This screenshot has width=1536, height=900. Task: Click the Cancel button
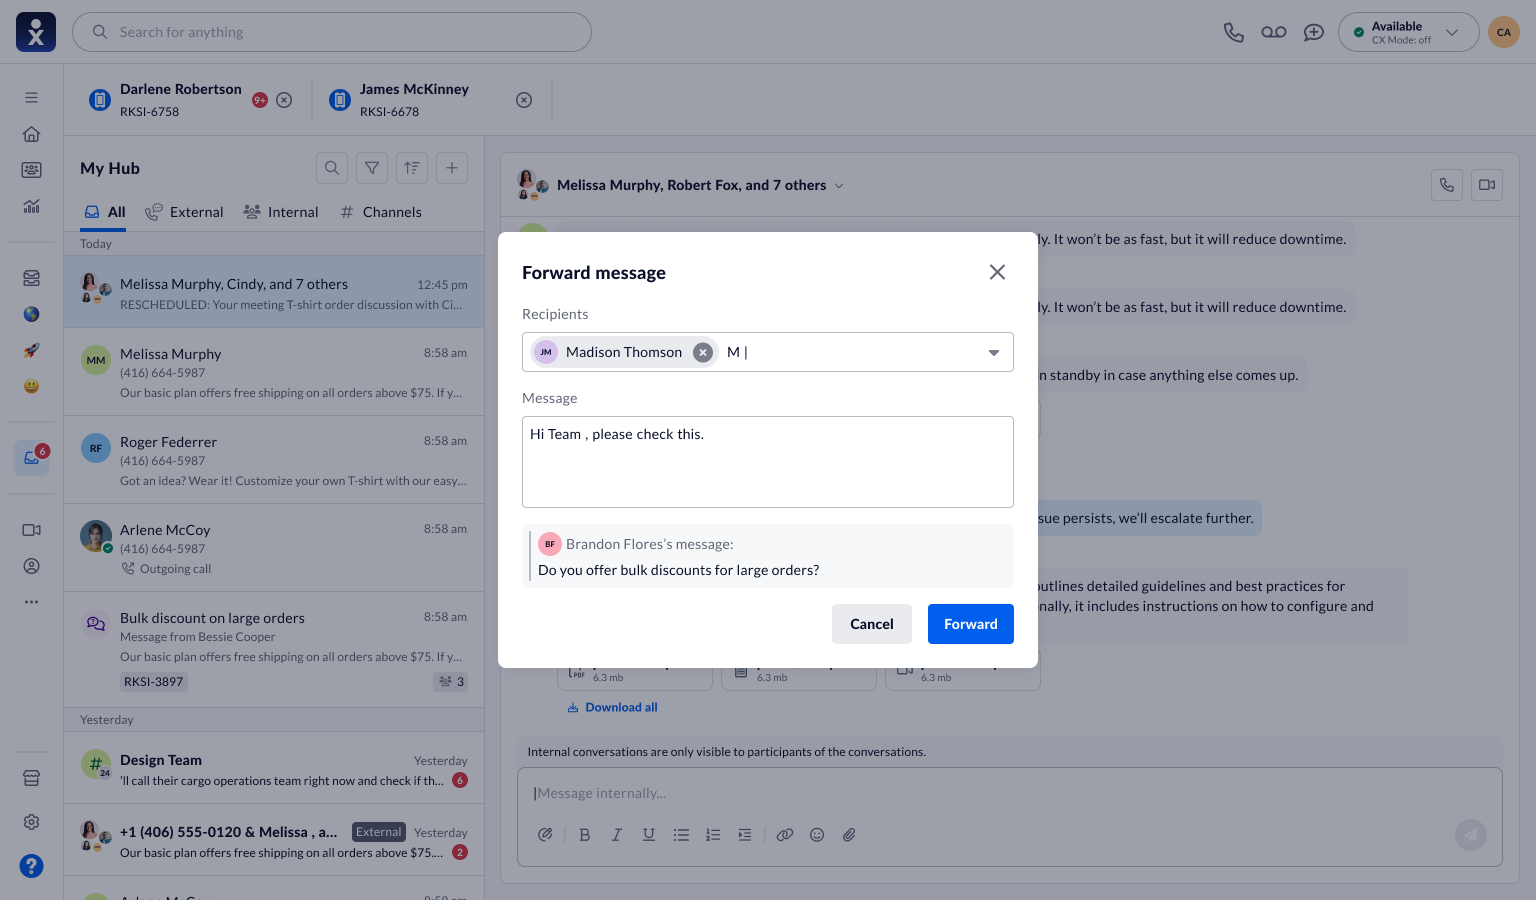coord(872,624)
